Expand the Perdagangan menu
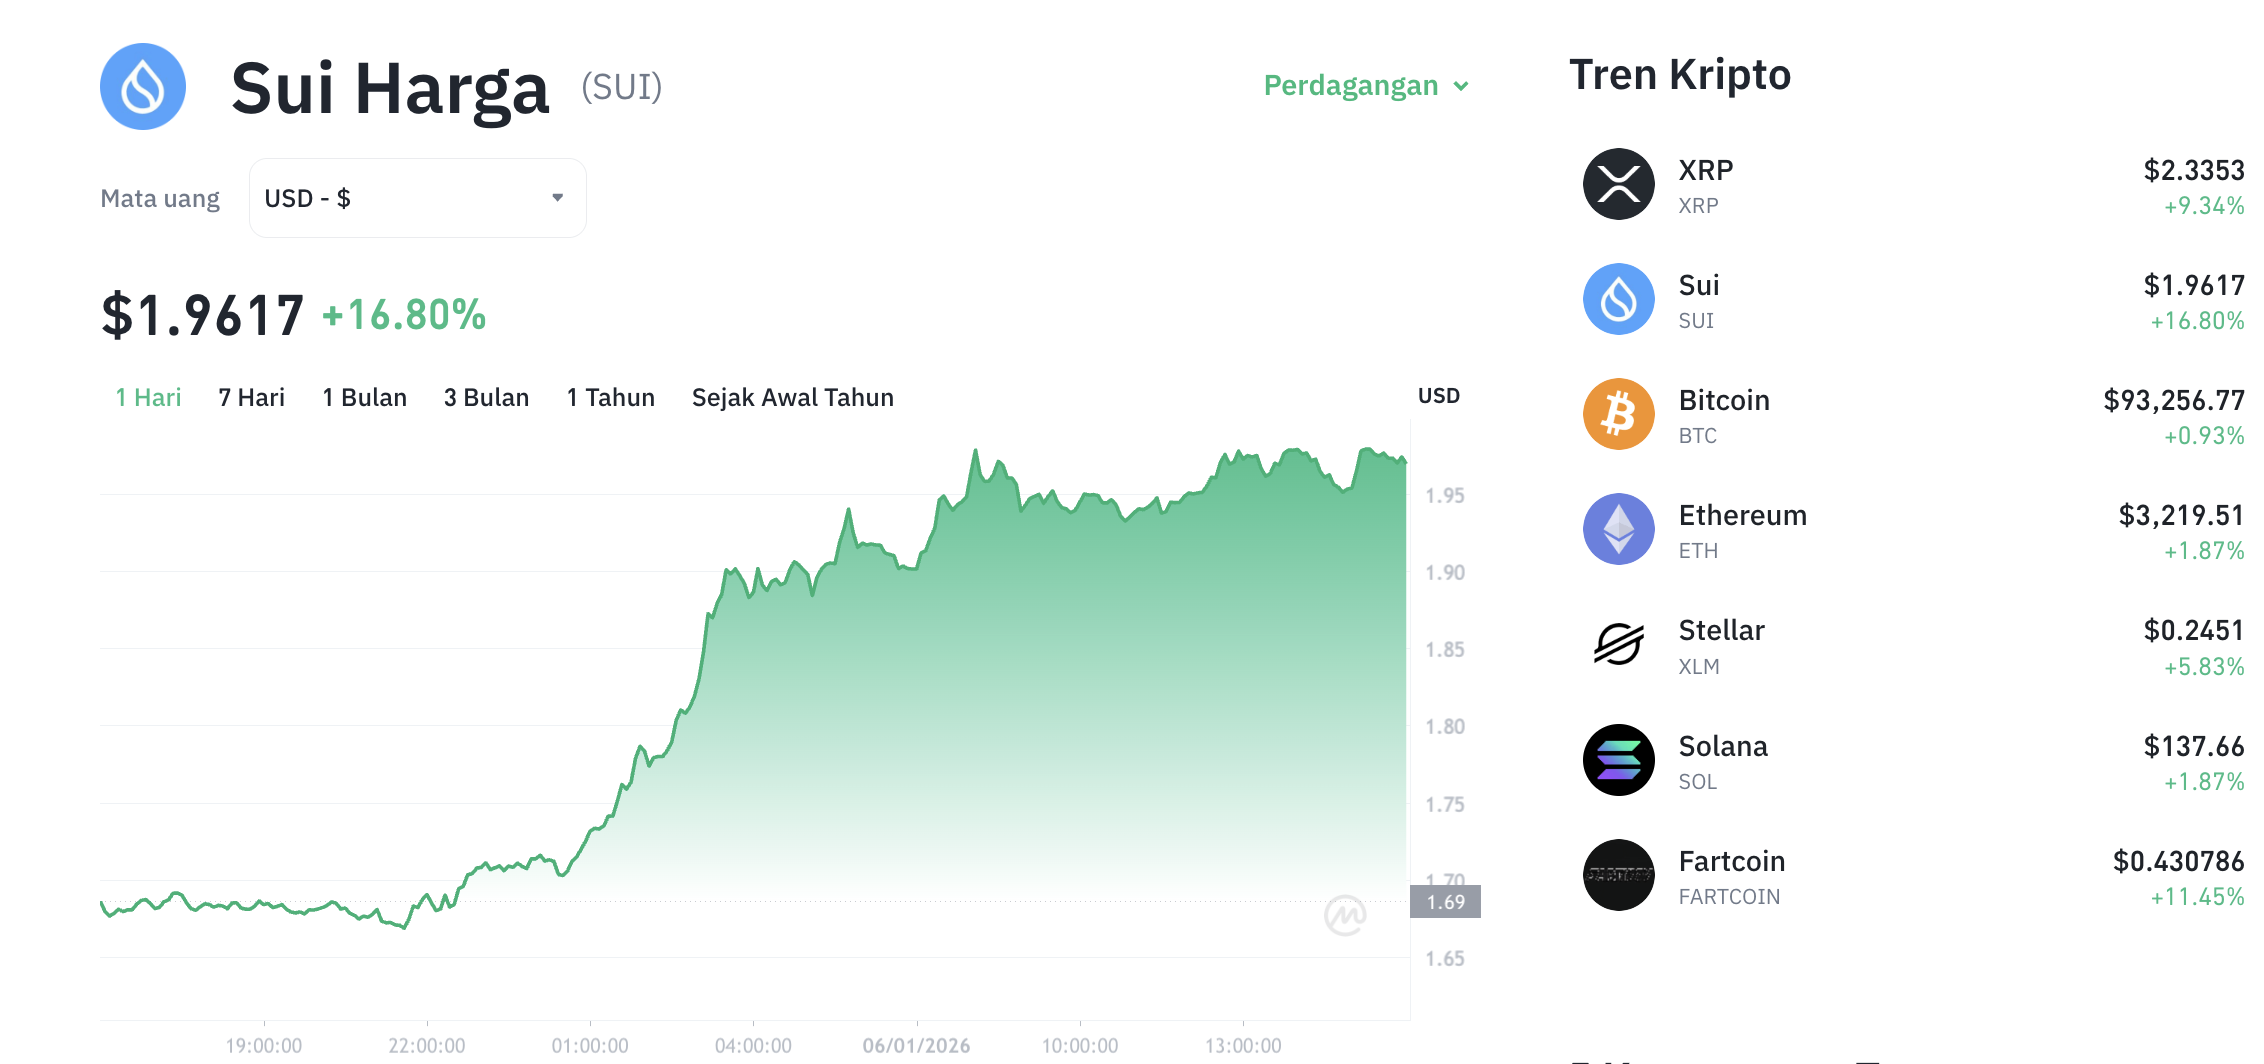 click(x=1364, y=85)
